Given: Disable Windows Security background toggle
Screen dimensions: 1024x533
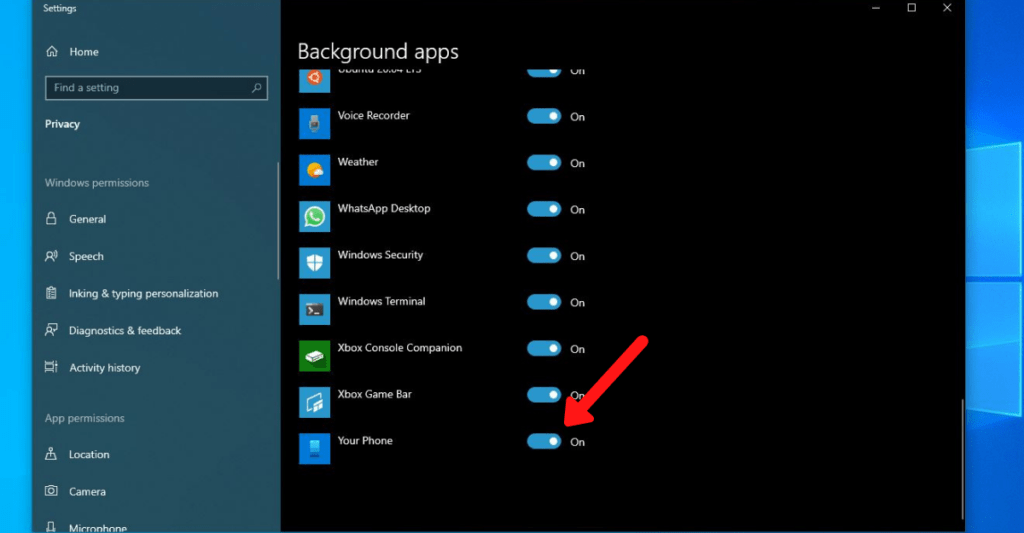Looking at the screenshot, I should pyautogui.click(x=544, y=255).
